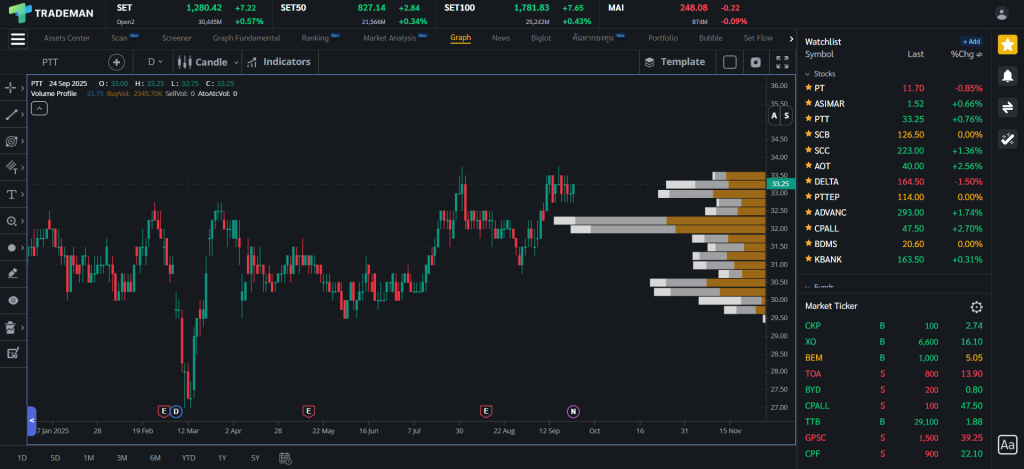Set chart range to 1M
This screenshot has height=469, width=1024.
point(89,458)
